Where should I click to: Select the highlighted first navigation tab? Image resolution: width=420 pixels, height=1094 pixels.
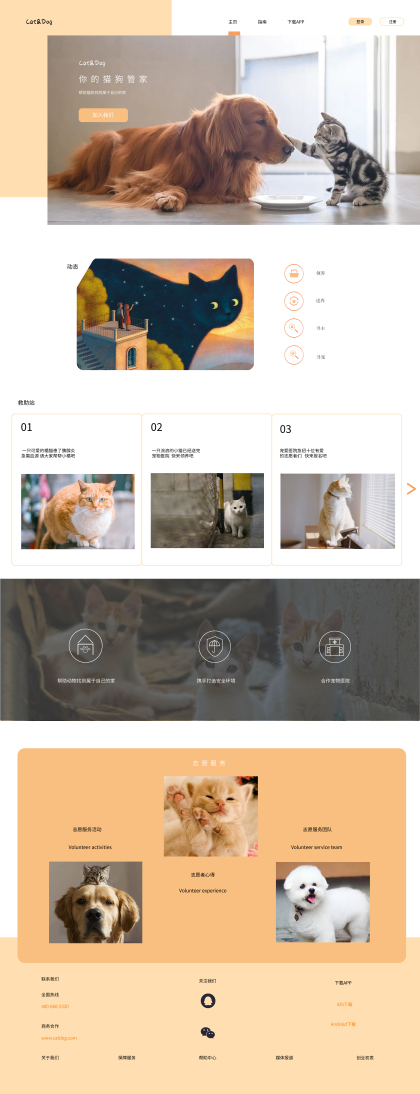point(233,22)
